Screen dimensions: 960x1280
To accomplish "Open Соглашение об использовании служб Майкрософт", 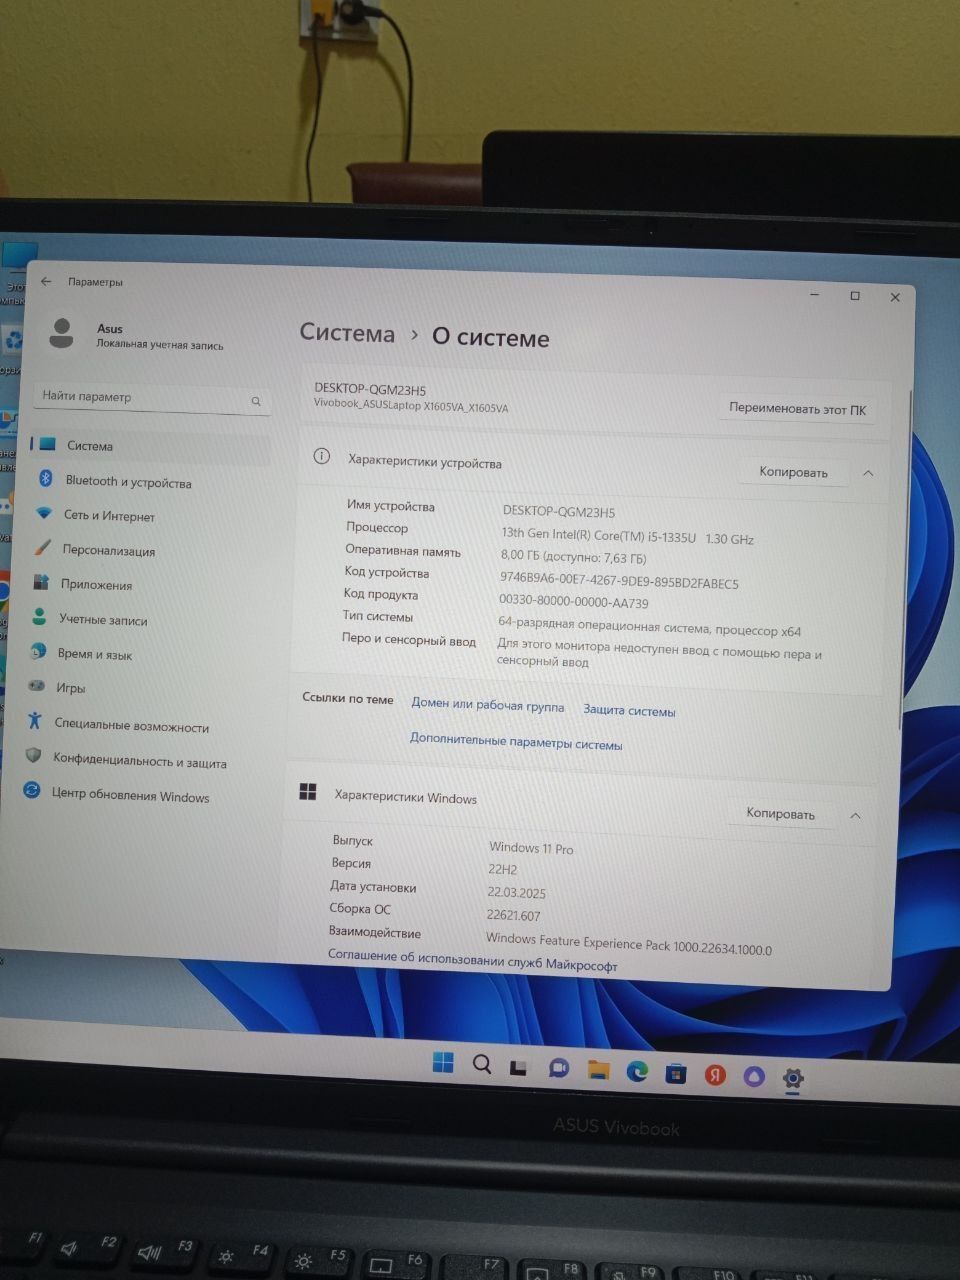I will click(x=472, y=960).
